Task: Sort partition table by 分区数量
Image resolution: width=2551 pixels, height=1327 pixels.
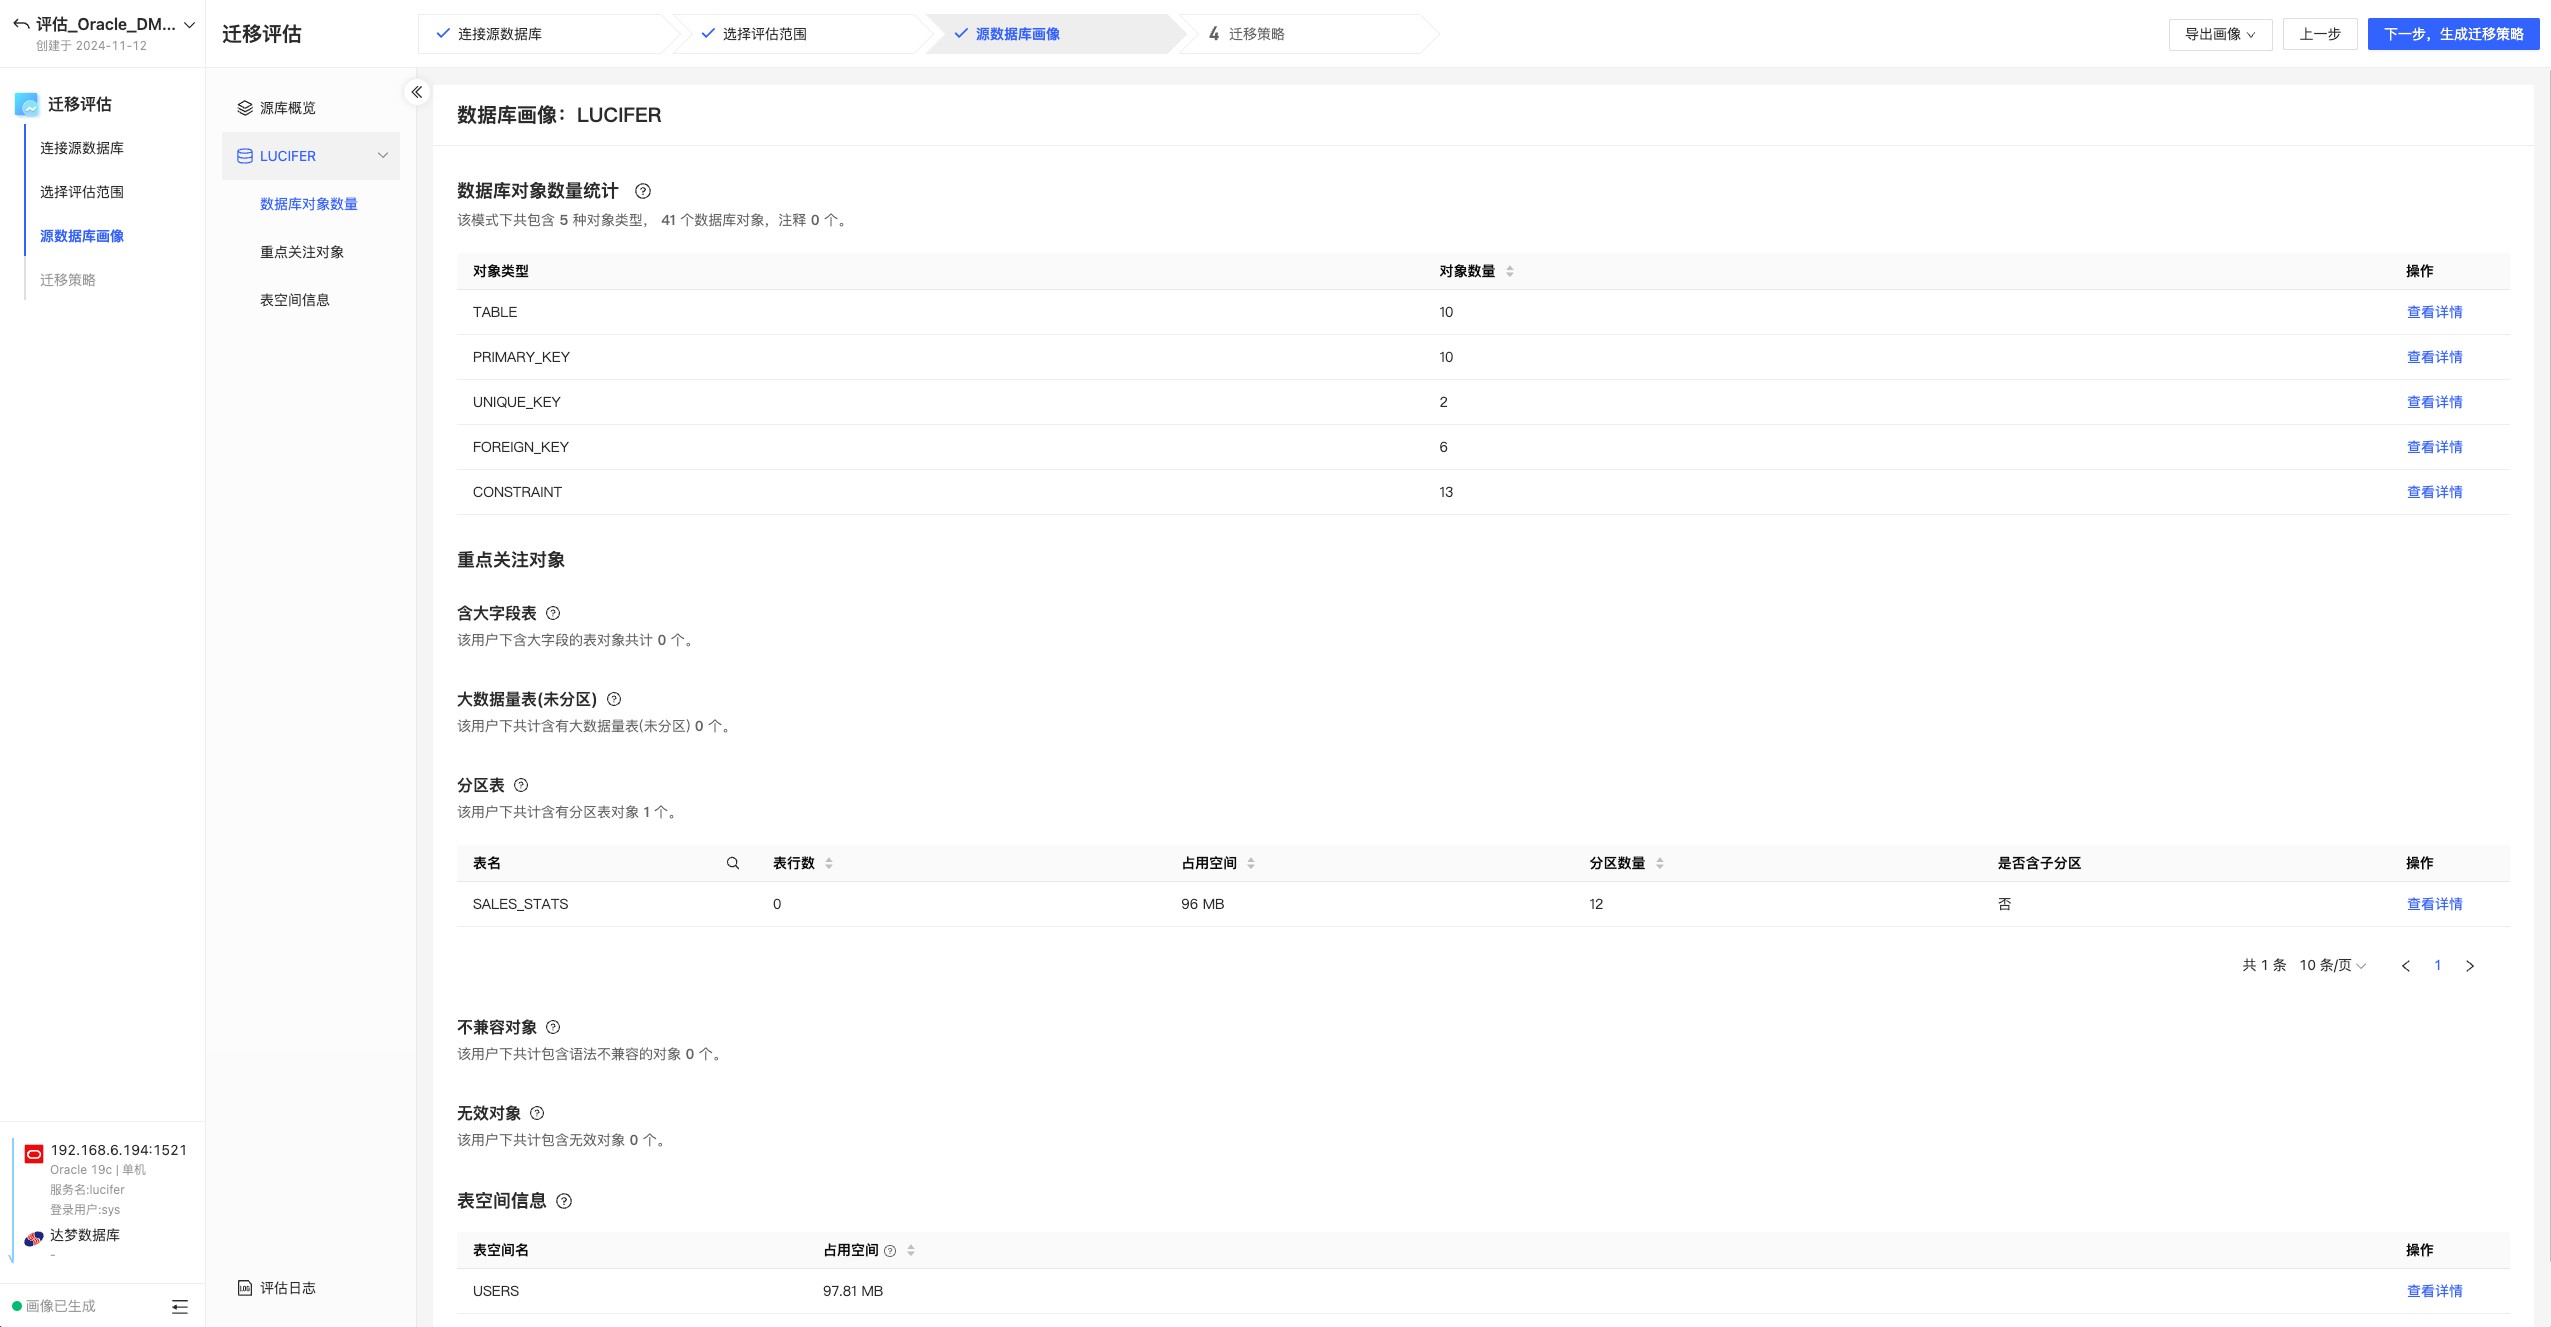Action: (x=1660, y=863)
